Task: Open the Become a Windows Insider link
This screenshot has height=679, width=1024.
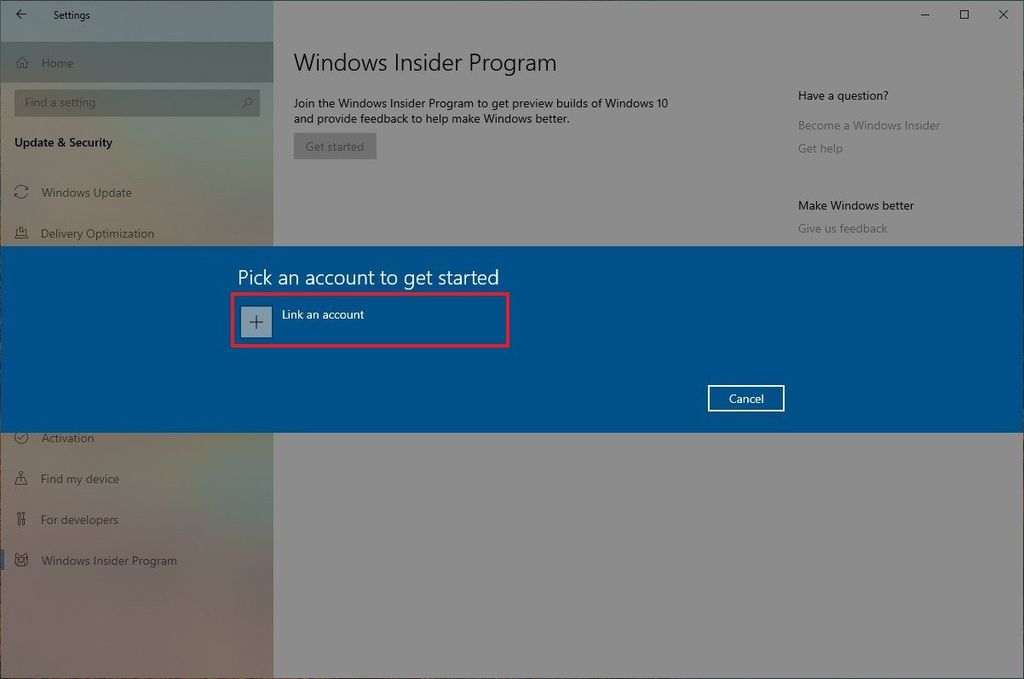Action: coord(869,125)
